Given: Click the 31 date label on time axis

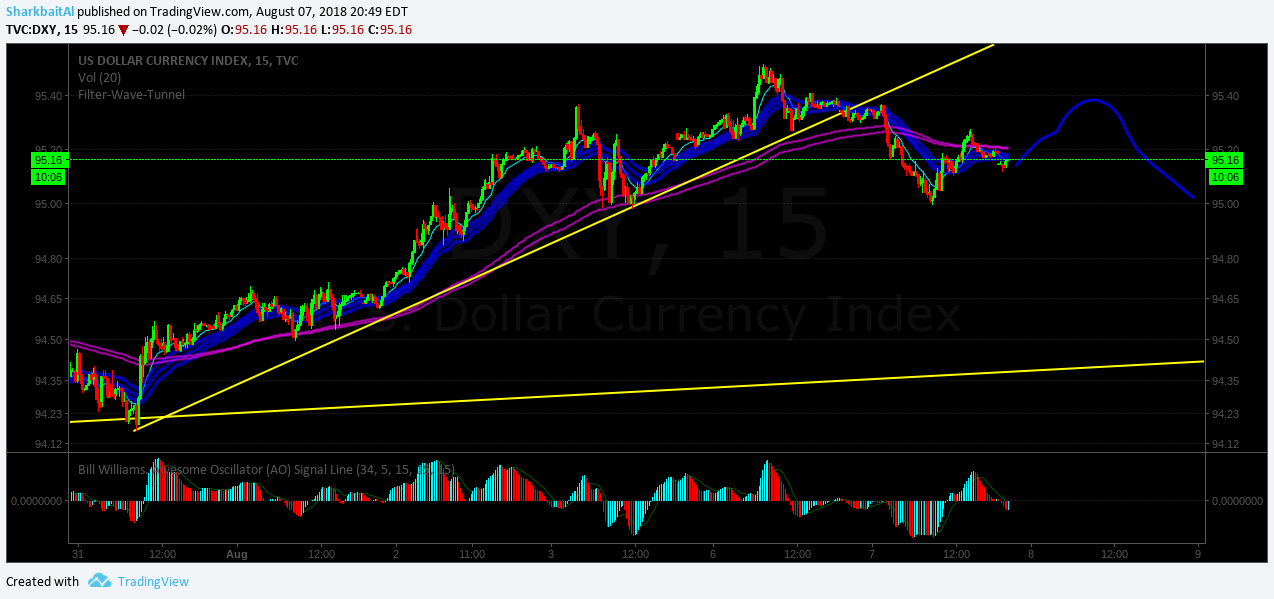Looking at the screenshot, I should (77, 553).
